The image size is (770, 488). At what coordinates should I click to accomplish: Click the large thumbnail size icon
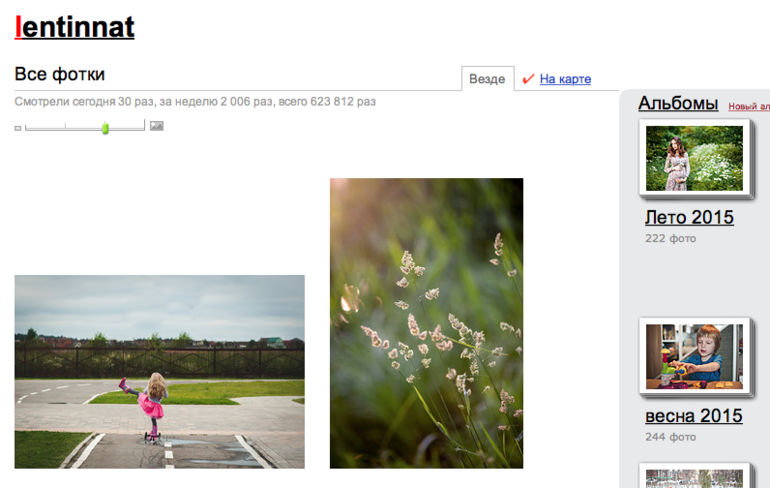[157, 126]
